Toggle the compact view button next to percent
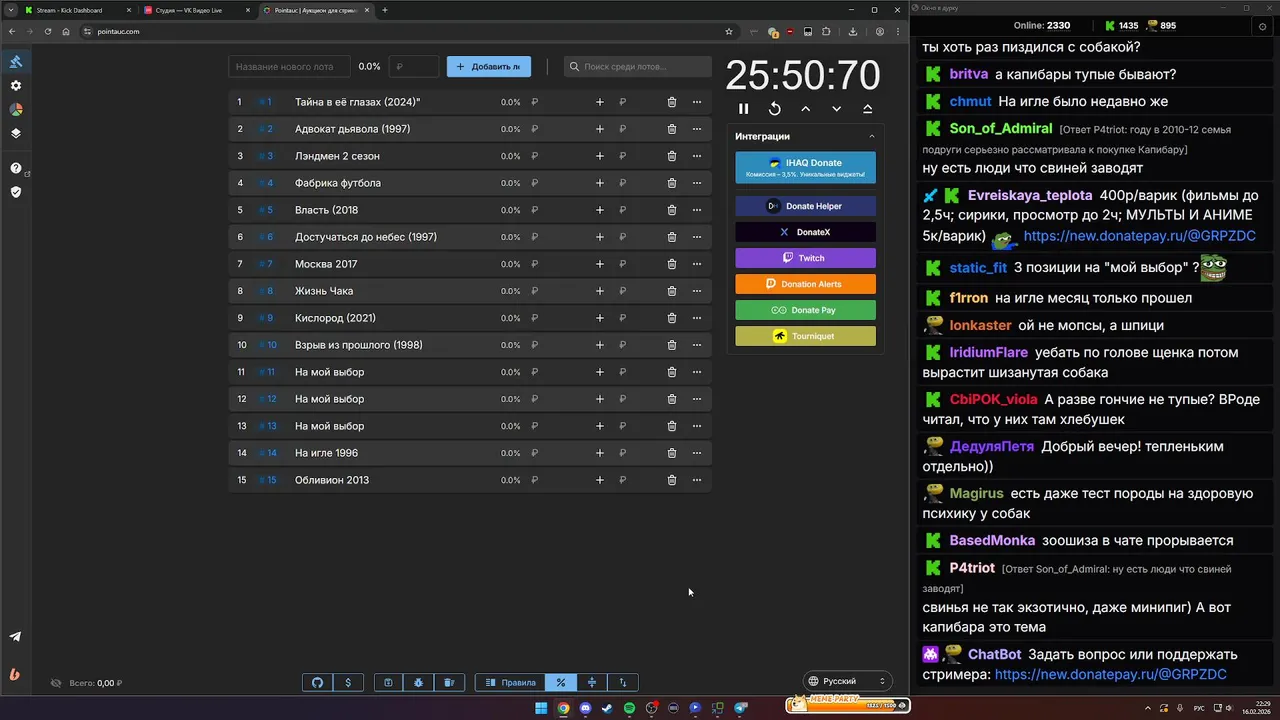The image size is (1280, 720). 592,682
